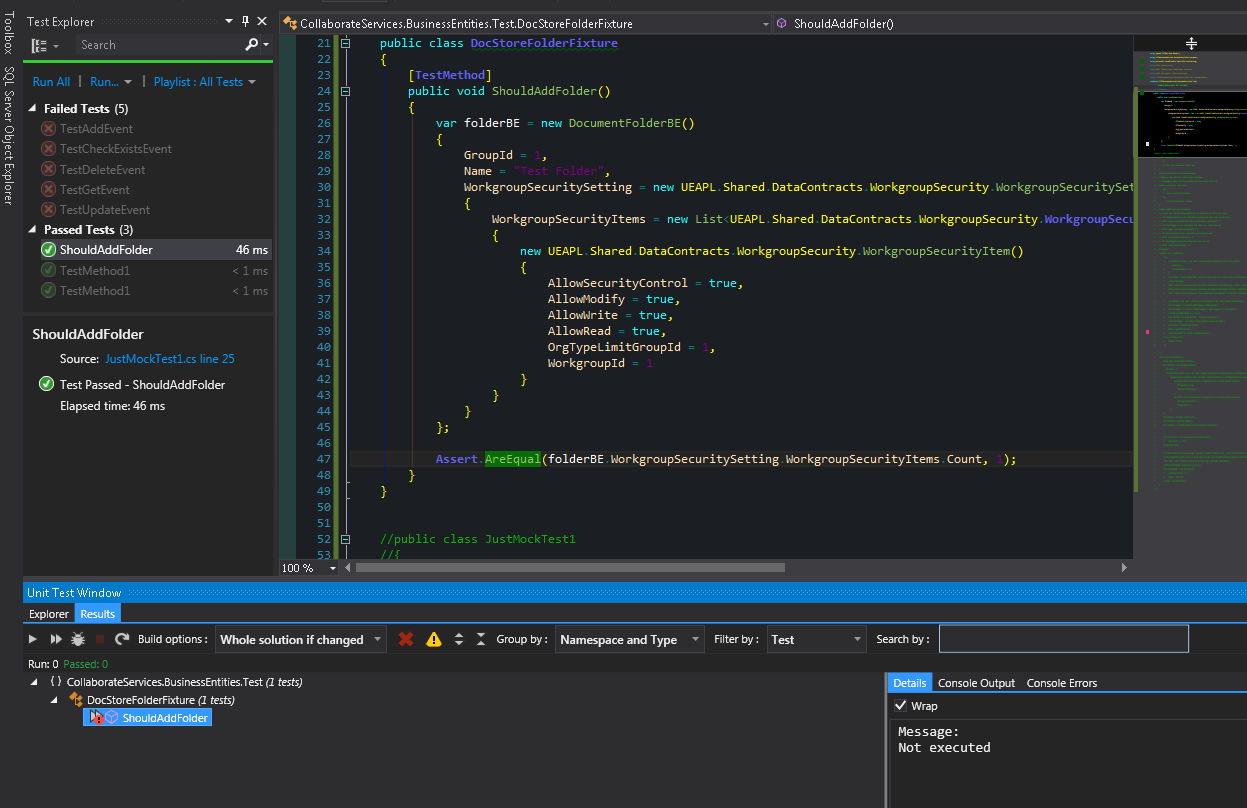Viewport: 1247px width, 808px height.
Task: Click the run all tests double-arrow icon
Action: 56,639
